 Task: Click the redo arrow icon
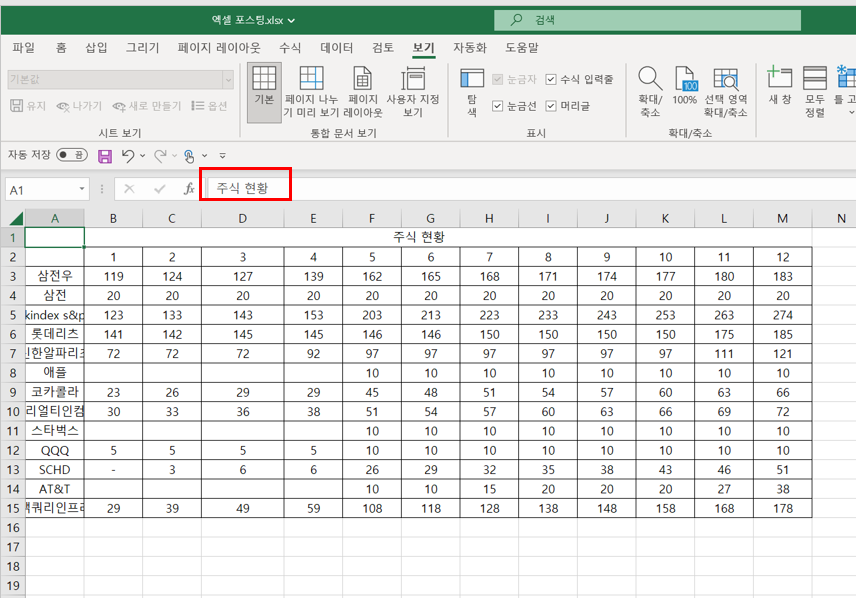click(x=160, y=156)
